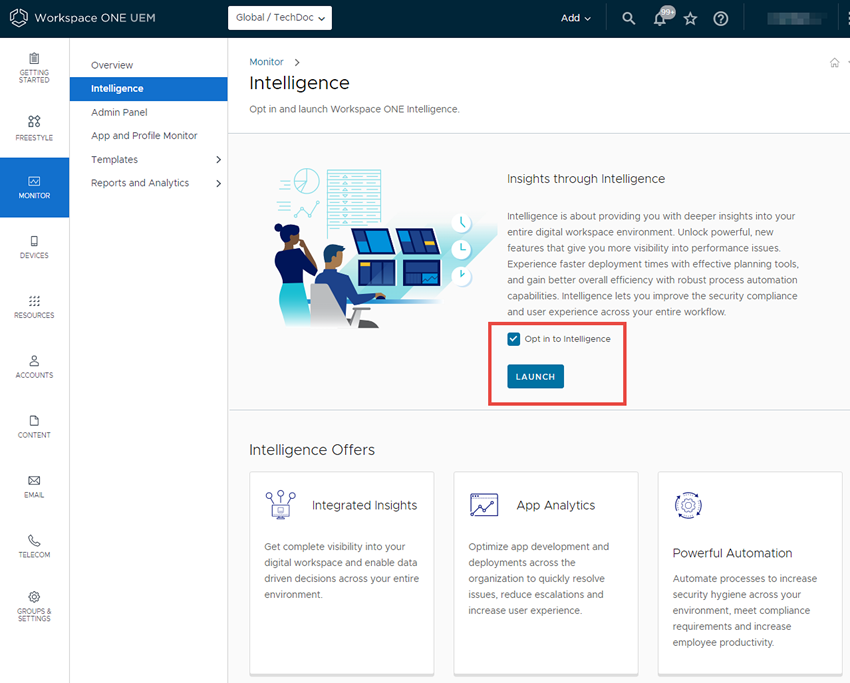Click the favorites star icon
850x683 pixels.
(690, 19)
